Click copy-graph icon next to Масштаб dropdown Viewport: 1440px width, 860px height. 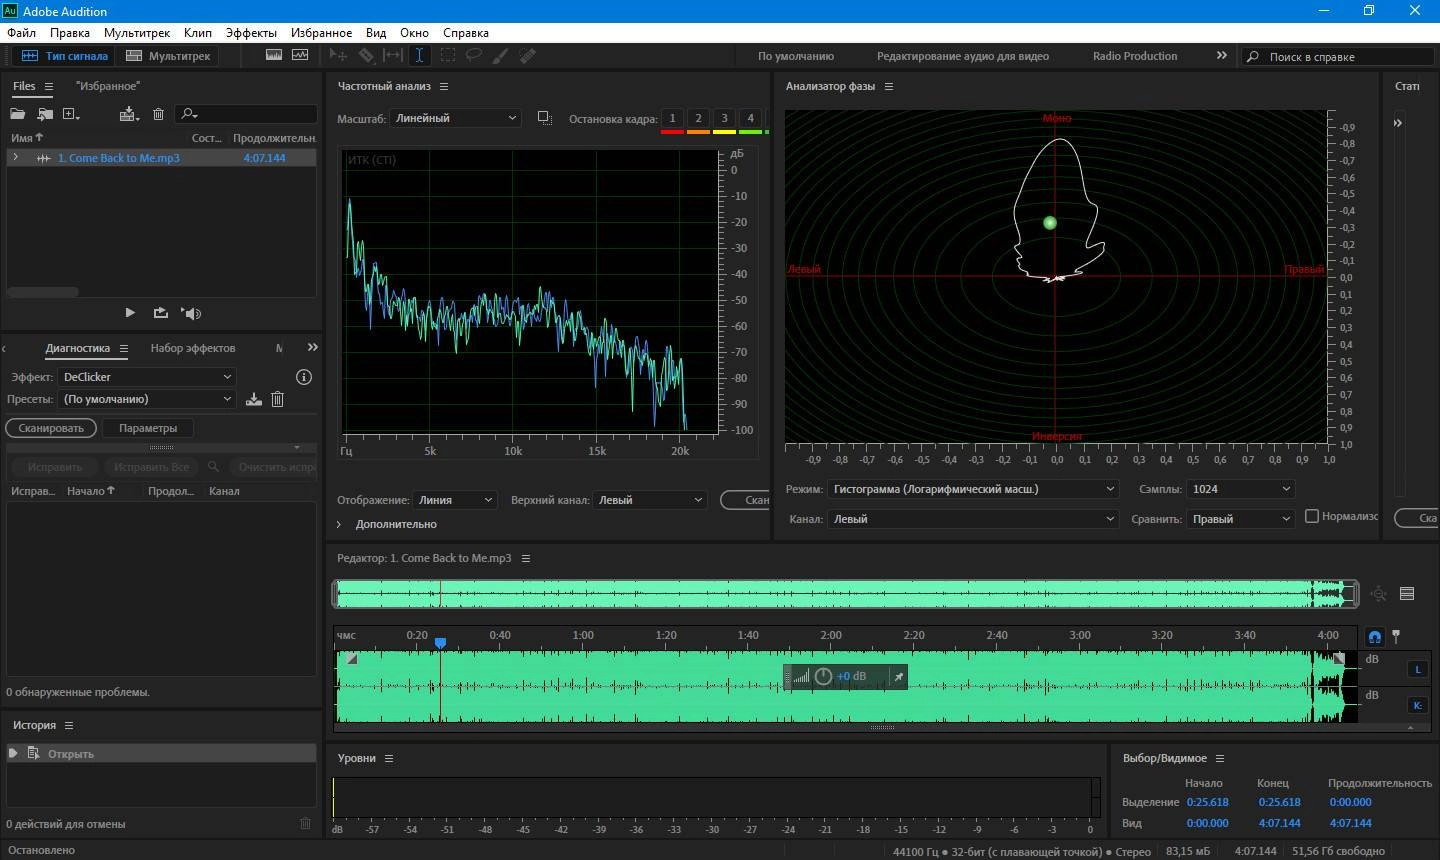(545, 118)
